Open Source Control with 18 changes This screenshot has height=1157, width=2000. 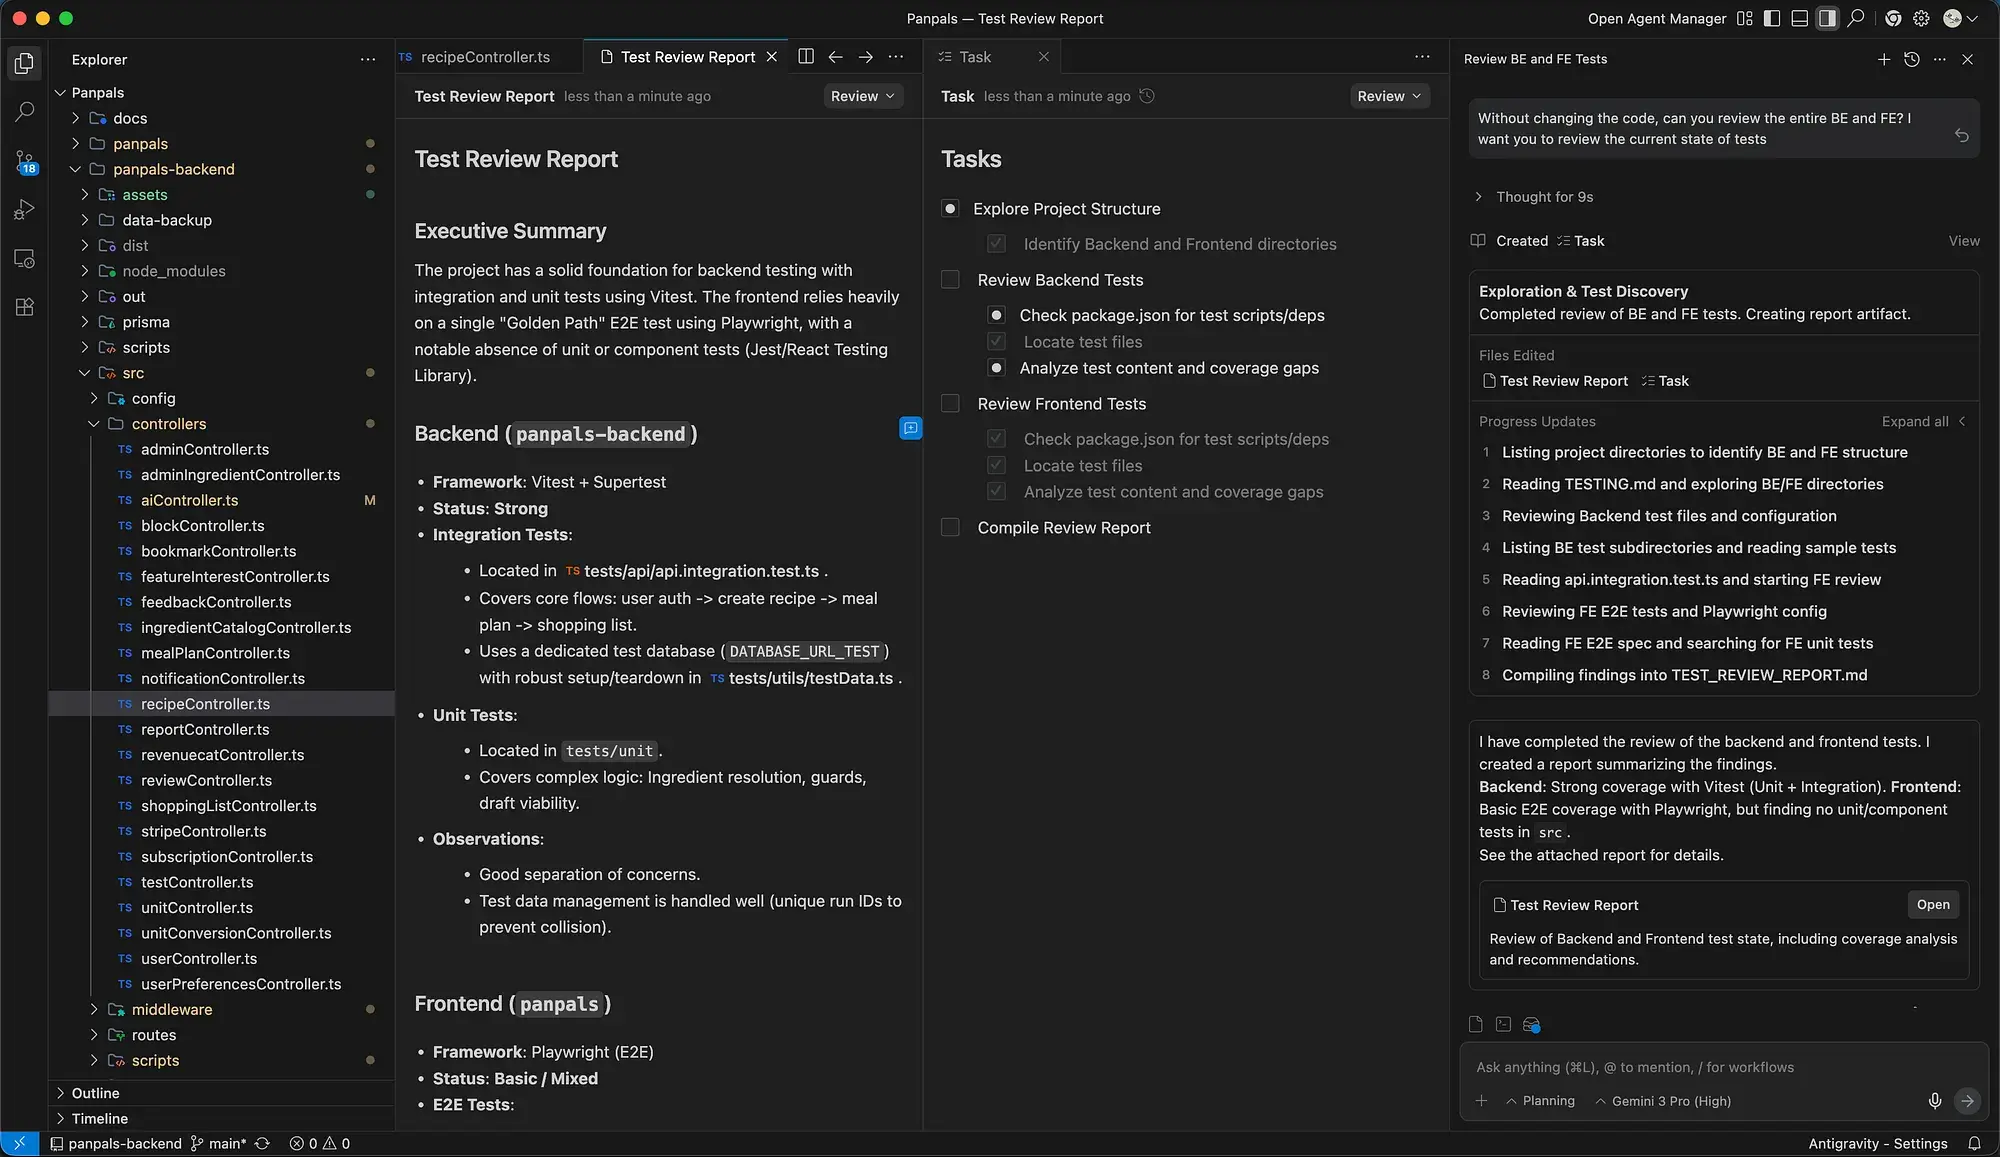24,161
